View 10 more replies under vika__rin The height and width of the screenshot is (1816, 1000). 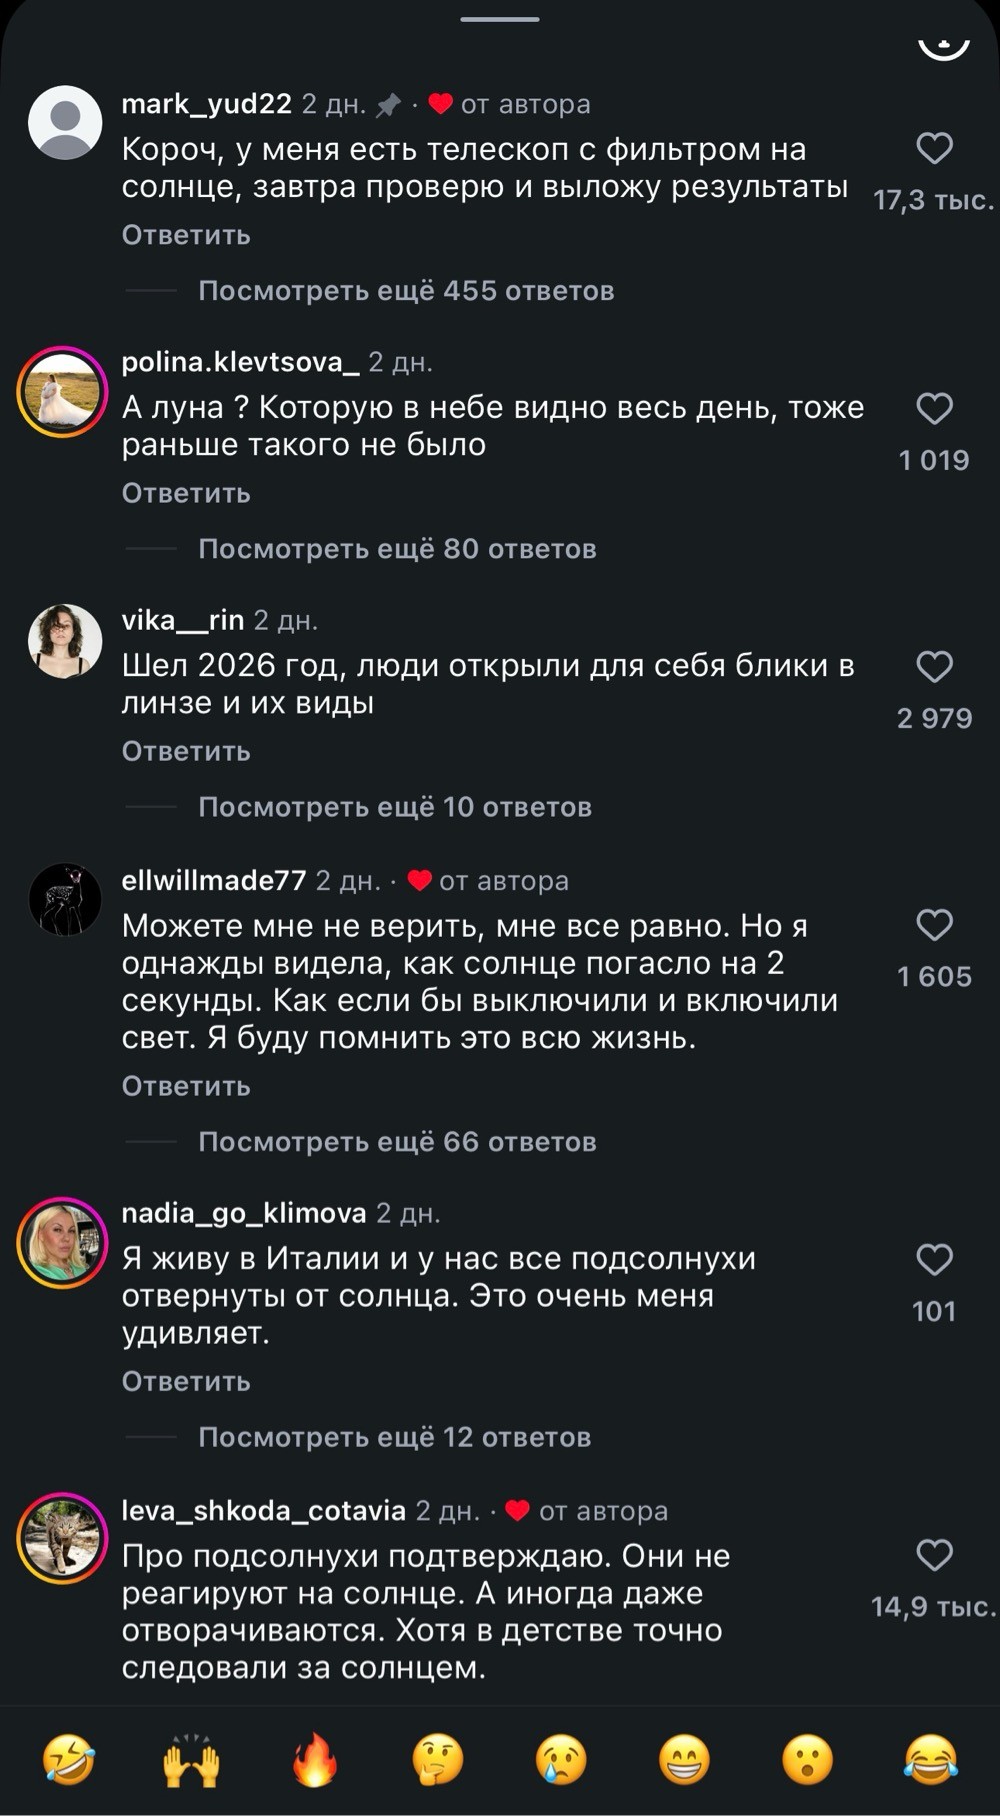395,807
